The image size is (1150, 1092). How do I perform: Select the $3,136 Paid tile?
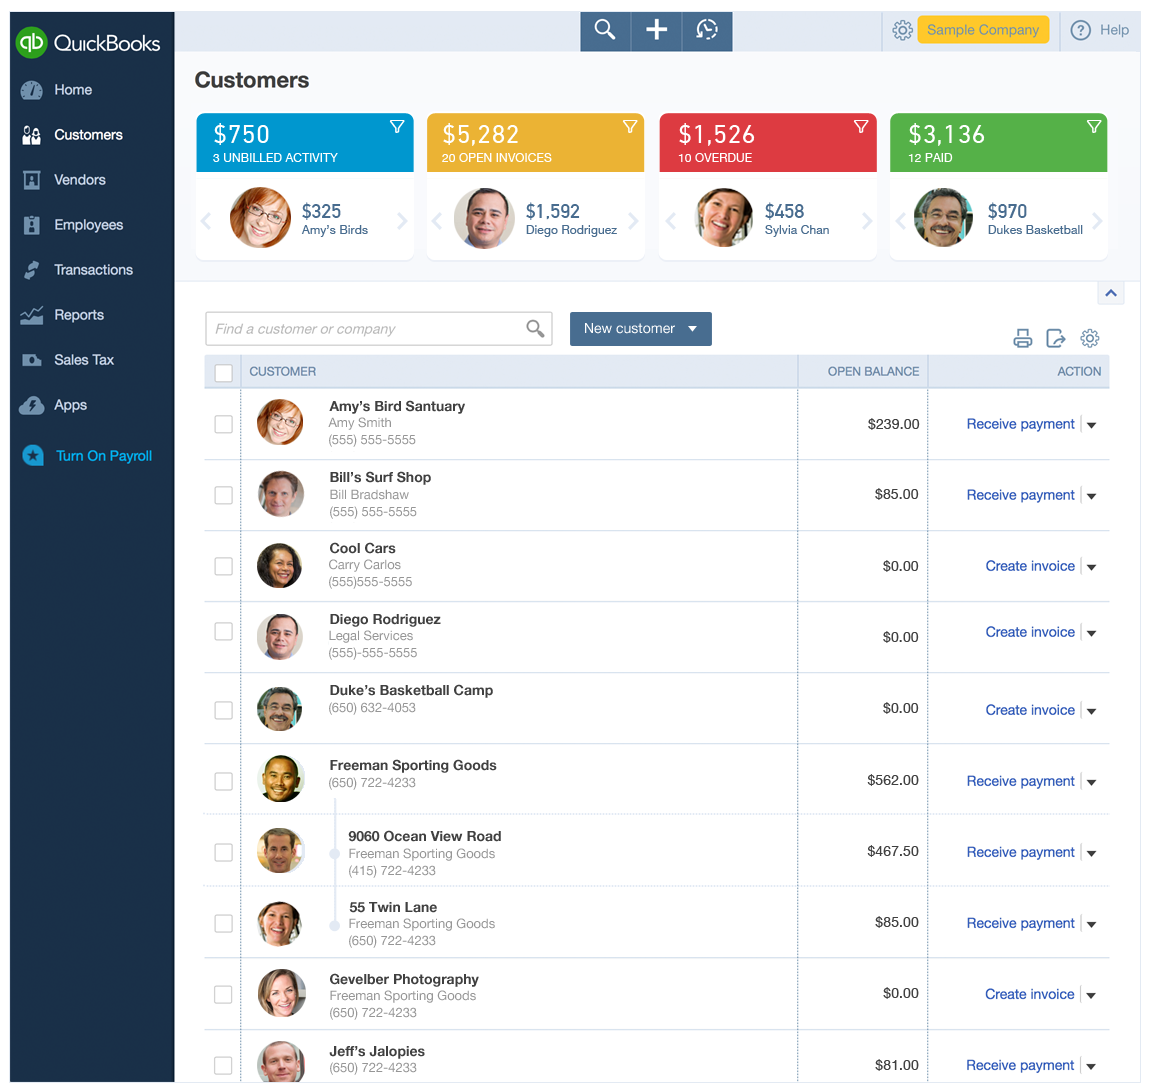coord(998,143)
